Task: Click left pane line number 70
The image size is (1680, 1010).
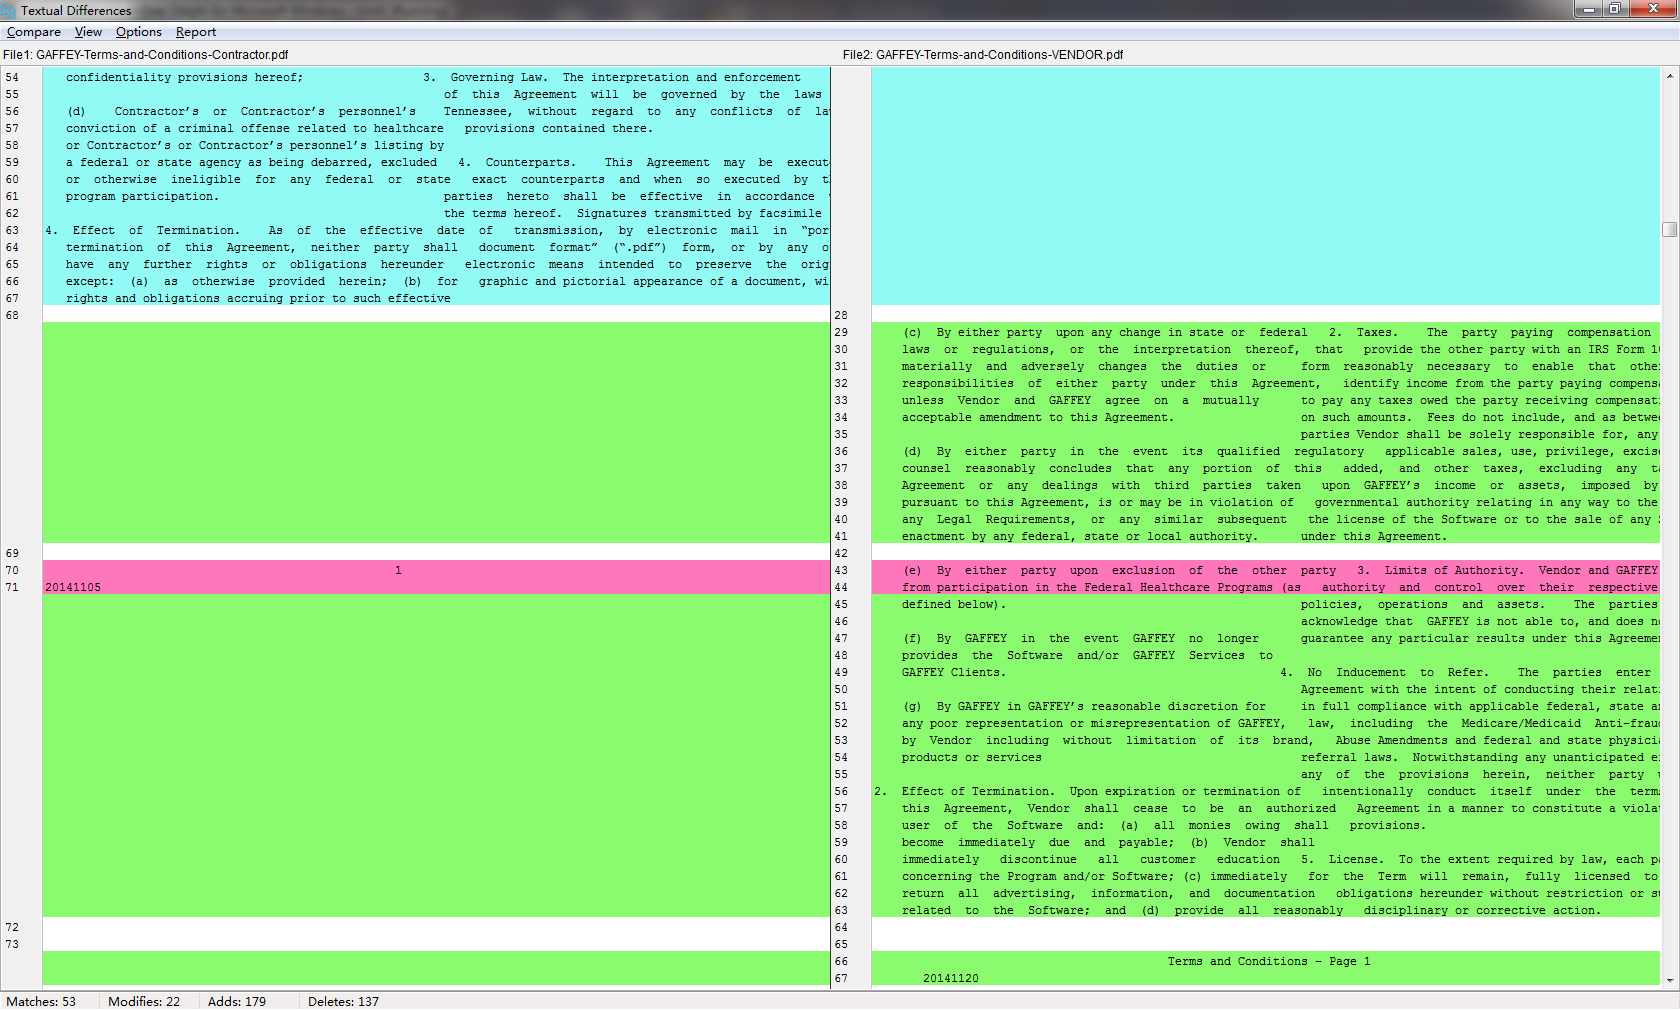Action: coord(12,570)
